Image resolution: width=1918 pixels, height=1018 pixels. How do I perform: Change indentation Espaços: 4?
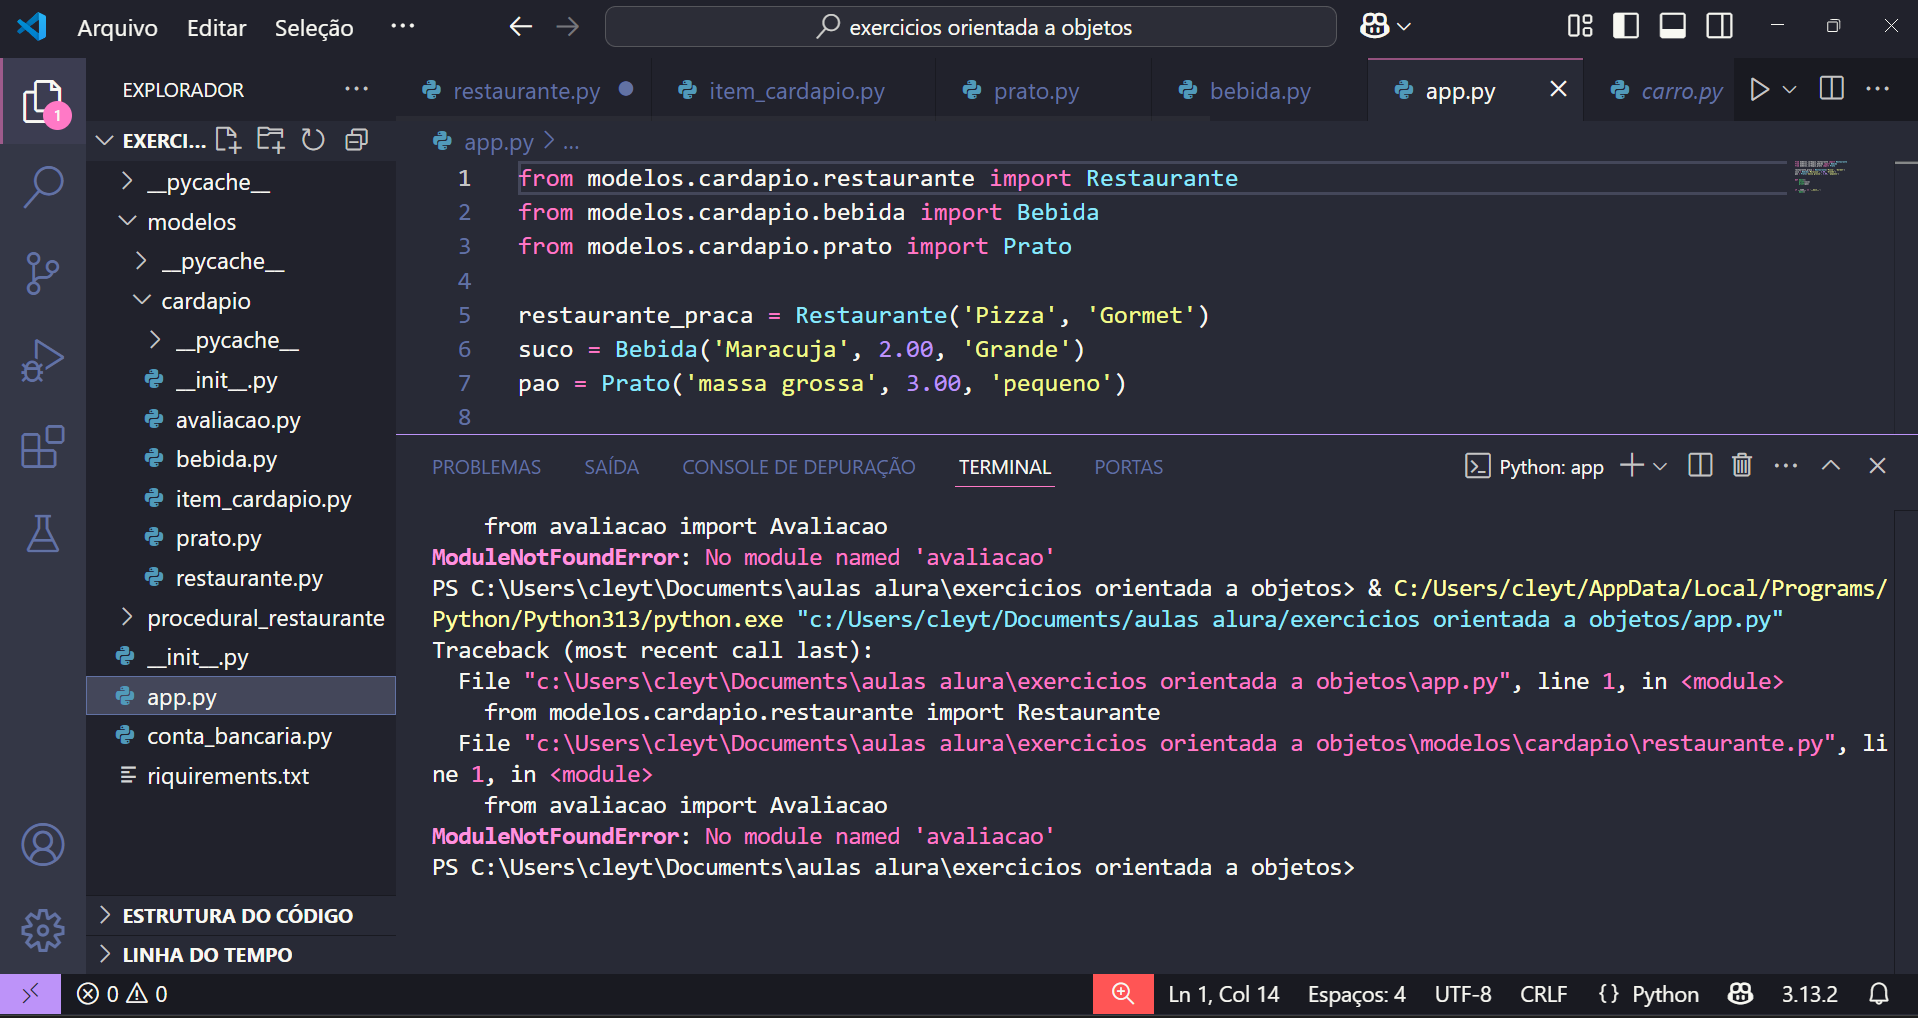(x=1356, y=994)
